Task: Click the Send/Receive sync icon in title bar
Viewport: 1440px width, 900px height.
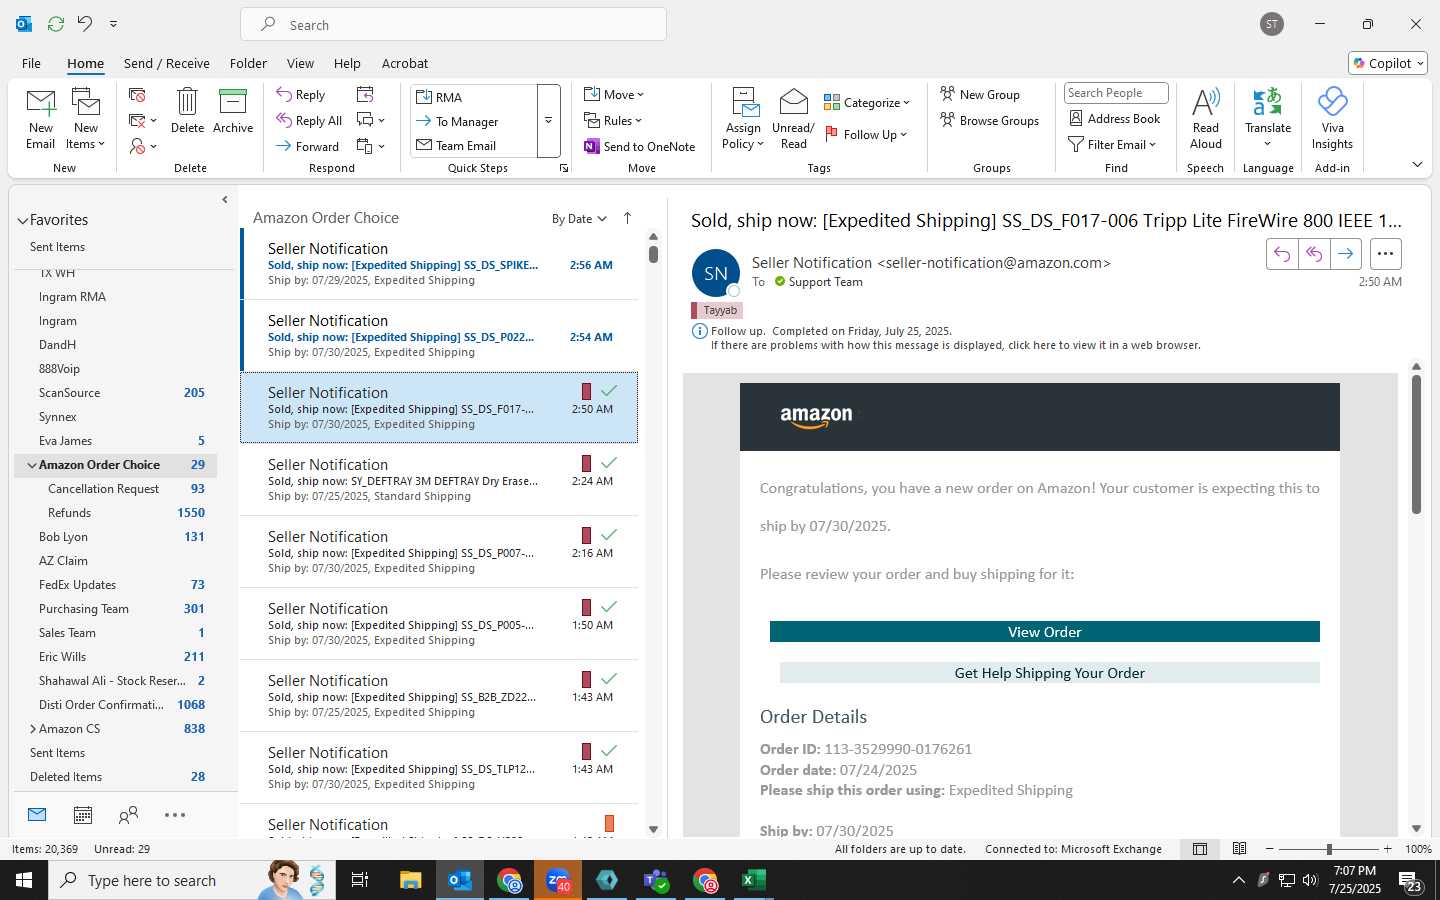Action: pos(56,24)
